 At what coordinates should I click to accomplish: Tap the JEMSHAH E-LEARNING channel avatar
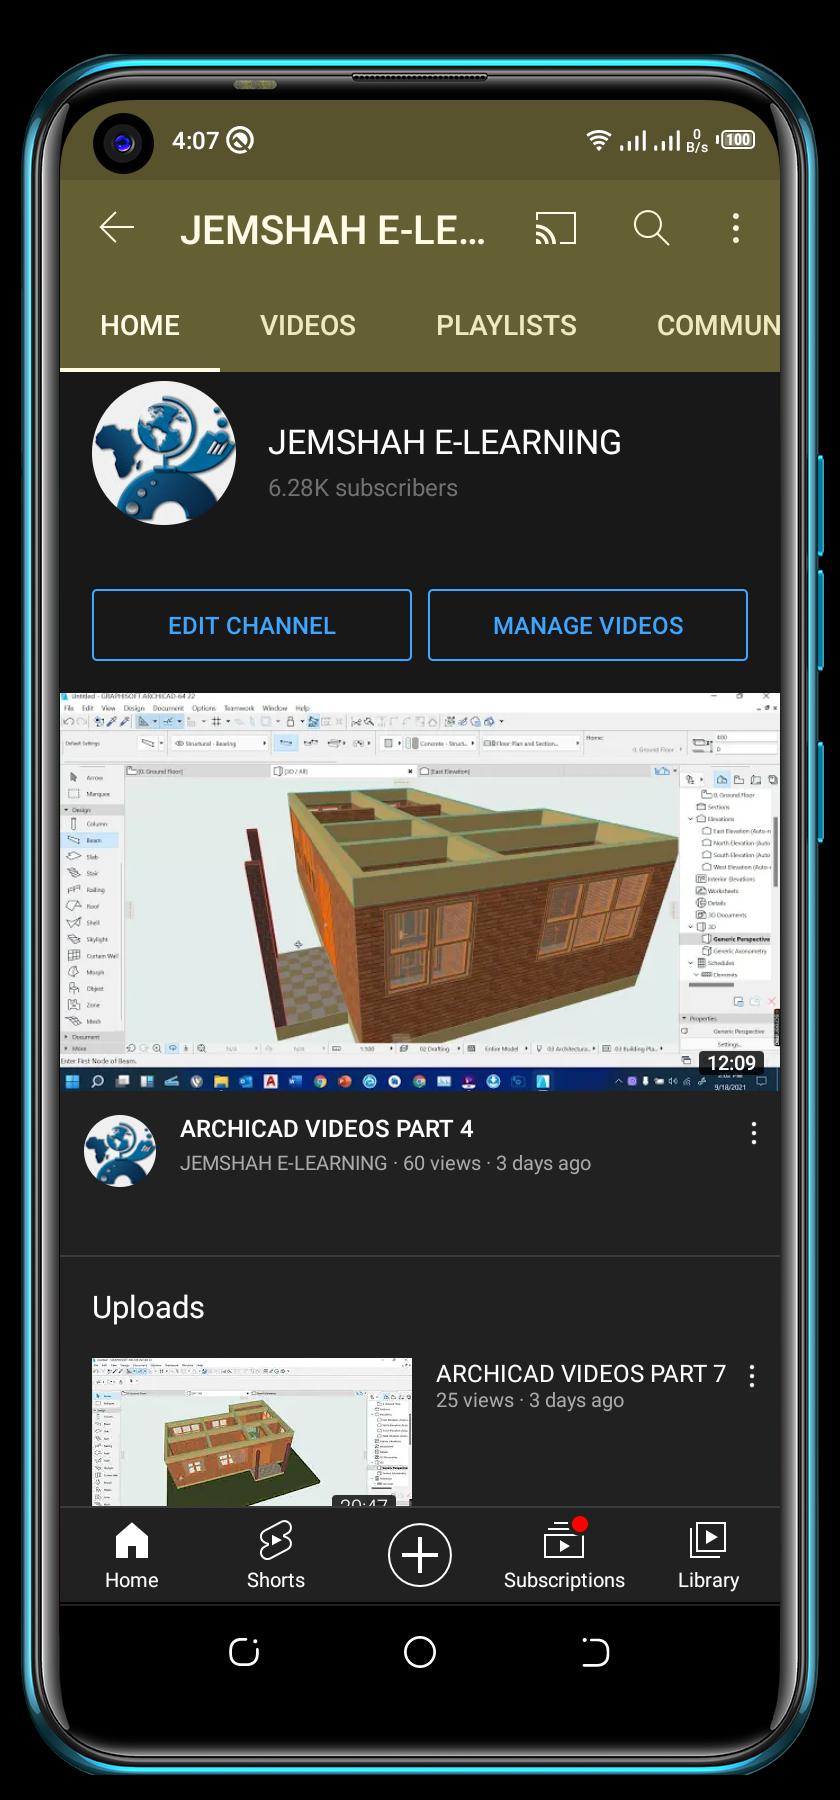click(164, 453)
